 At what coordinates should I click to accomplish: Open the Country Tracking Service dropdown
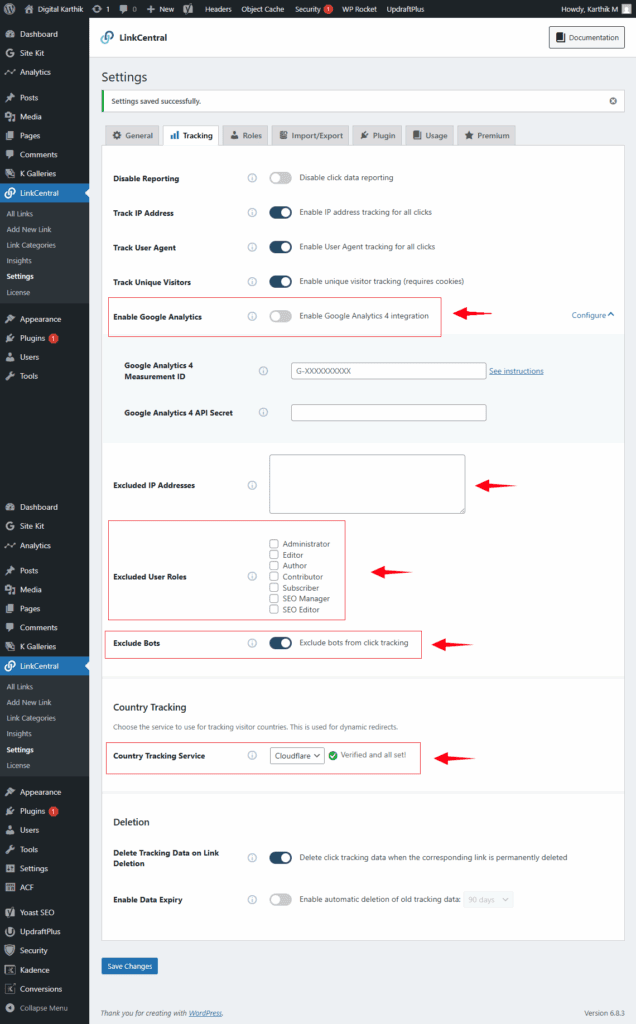[x=297, y=756]
